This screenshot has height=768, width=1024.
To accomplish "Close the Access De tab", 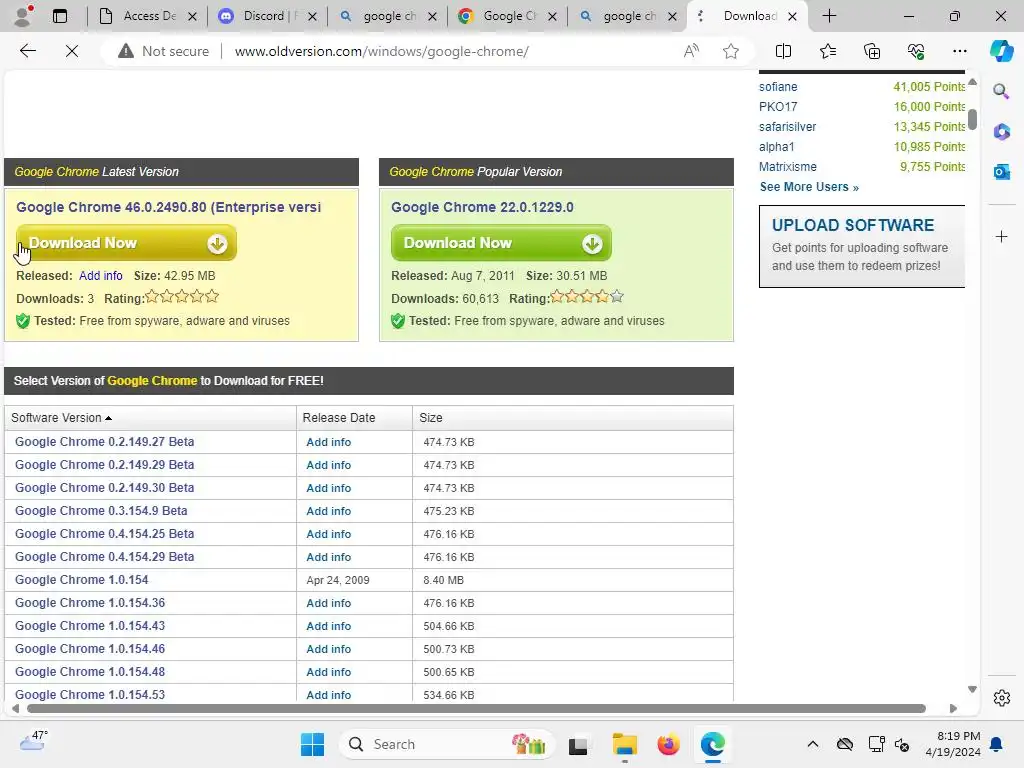I will [192, 16].
